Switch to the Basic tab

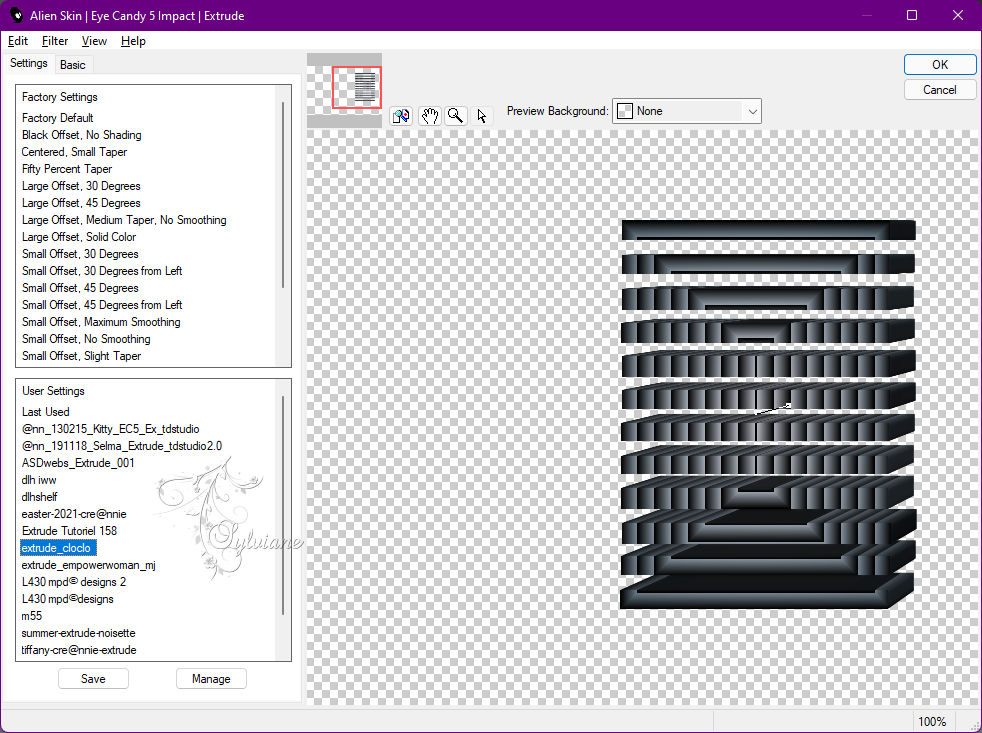pos(73,65)
